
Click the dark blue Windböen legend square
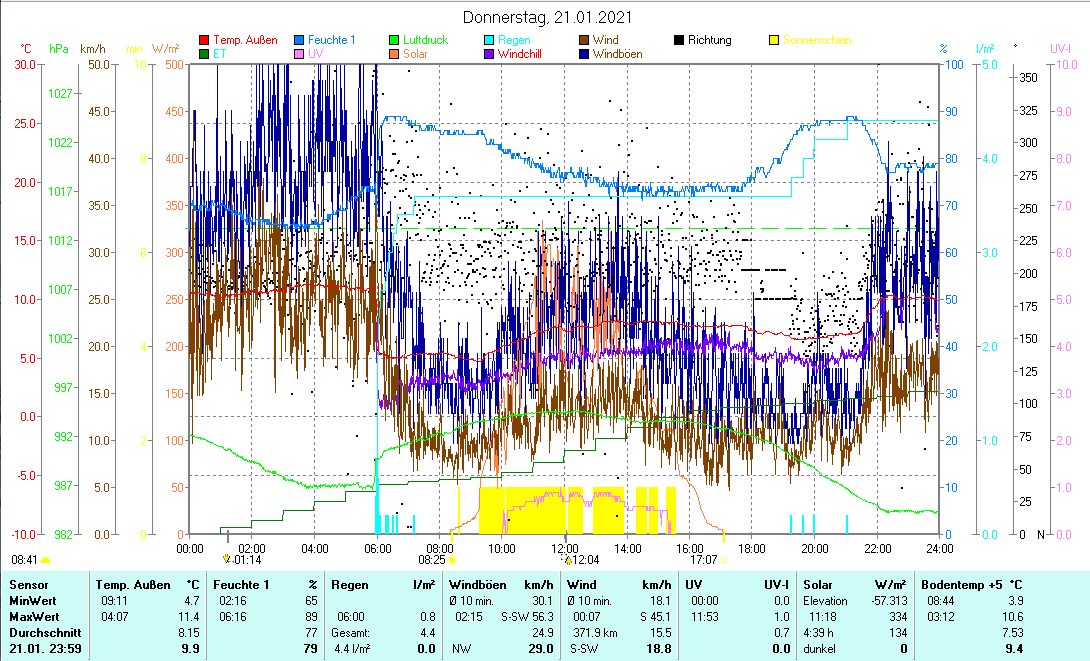[584, 54]
